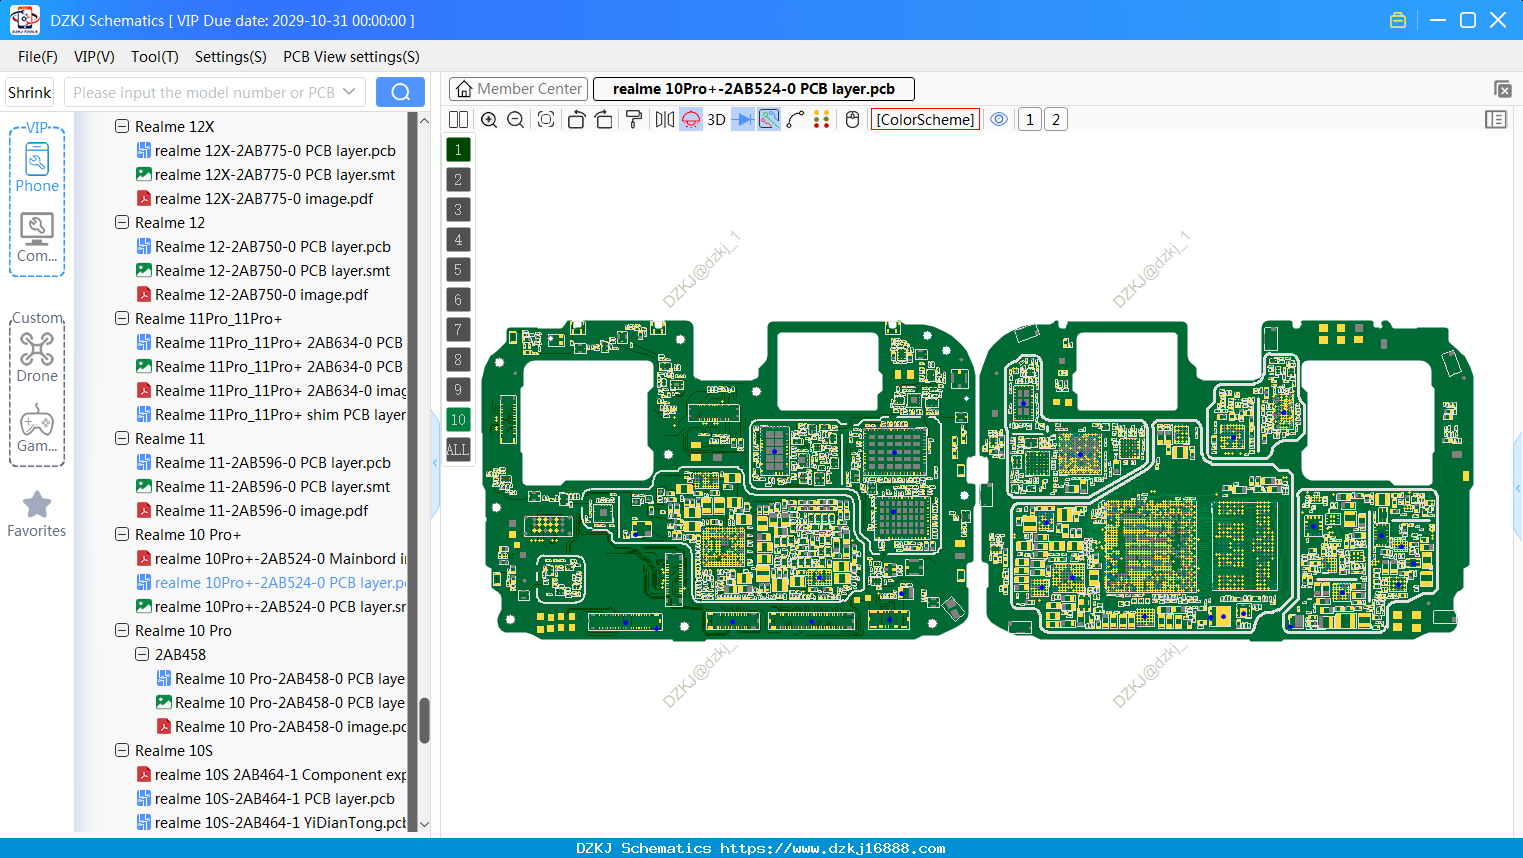The height and width of the screenshot is (858, 1523).
Task: Click the mouse settings icon
Action: click(x=852, y=120)
